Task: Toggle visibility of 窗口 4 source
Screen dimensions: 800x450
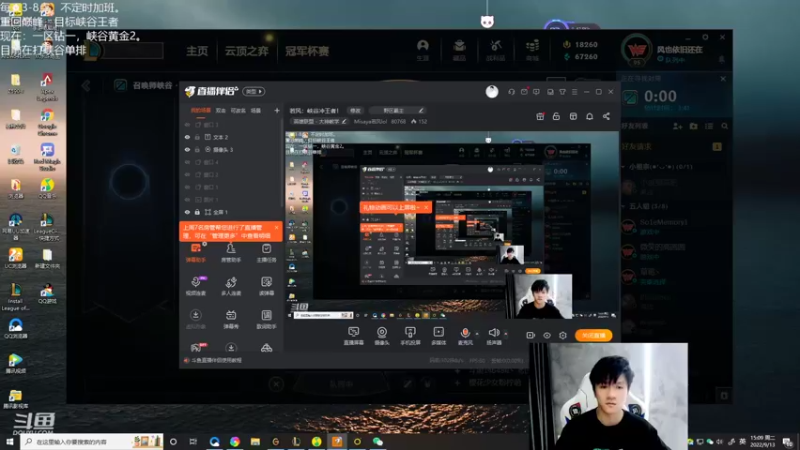Action: click(187, 162)
